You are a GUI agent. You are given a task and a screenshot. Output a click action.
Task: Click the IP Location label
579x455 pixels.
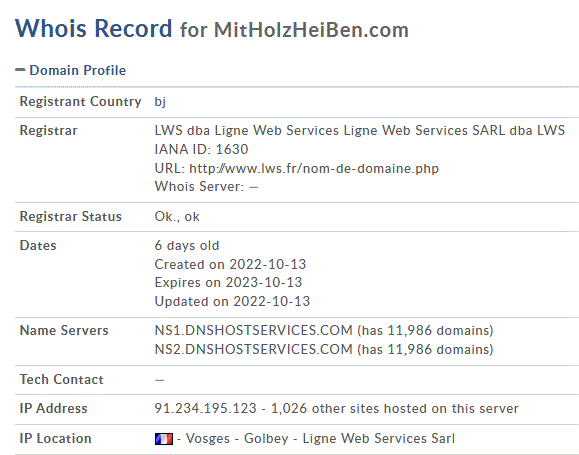[x=55, y=438]
